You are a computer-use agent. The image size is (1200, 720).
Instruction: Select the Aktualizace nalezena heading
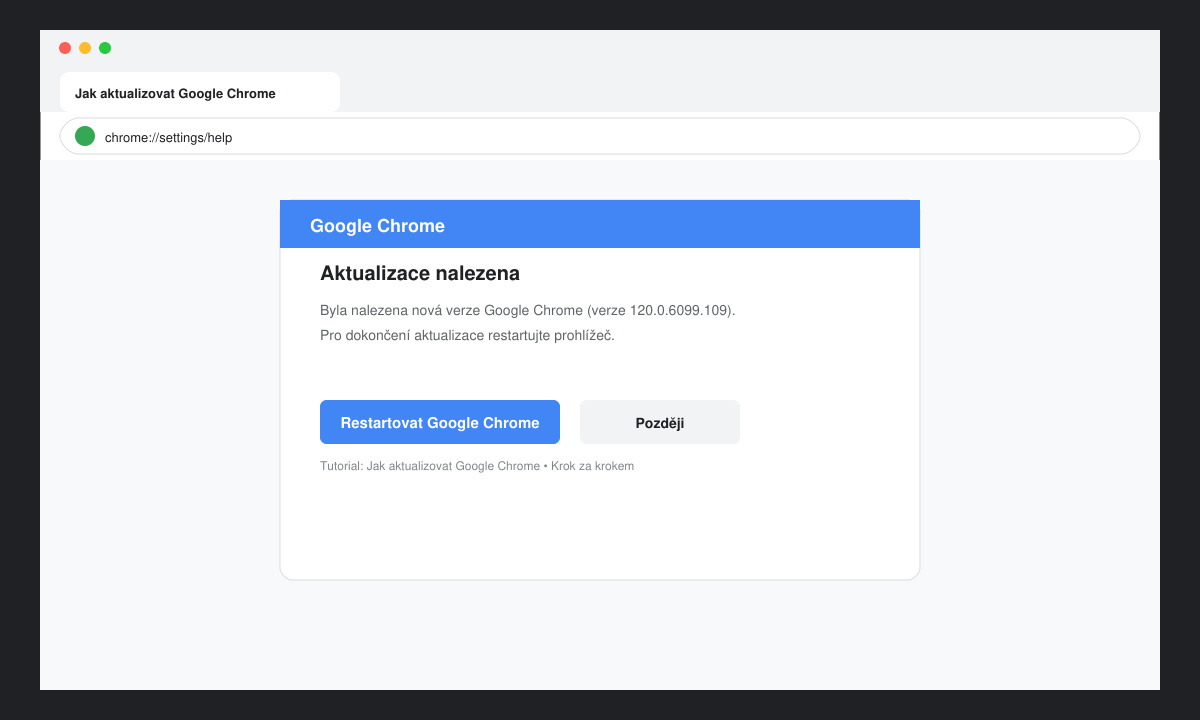click(x=420, y=273)
